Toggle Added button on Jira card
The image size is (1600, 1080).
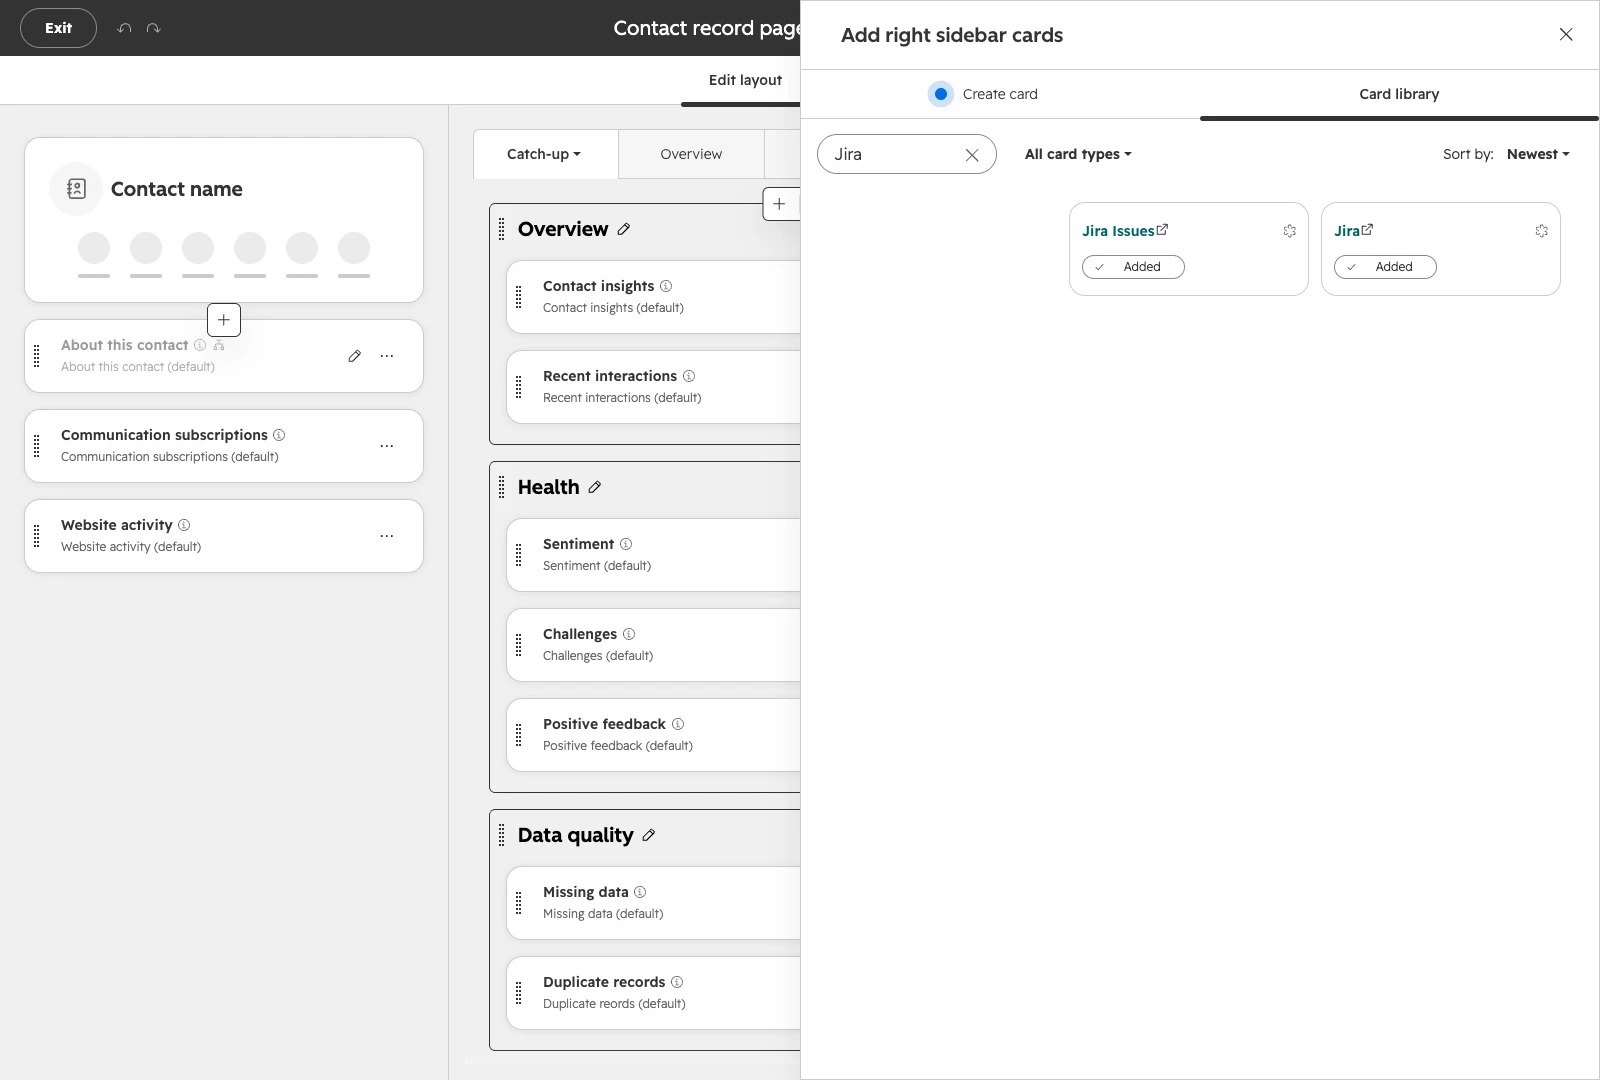coord(1385,267)
